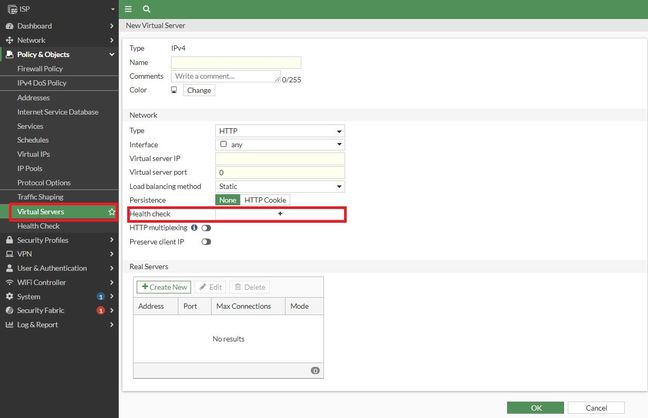Click the OK button

click(535, 408)
